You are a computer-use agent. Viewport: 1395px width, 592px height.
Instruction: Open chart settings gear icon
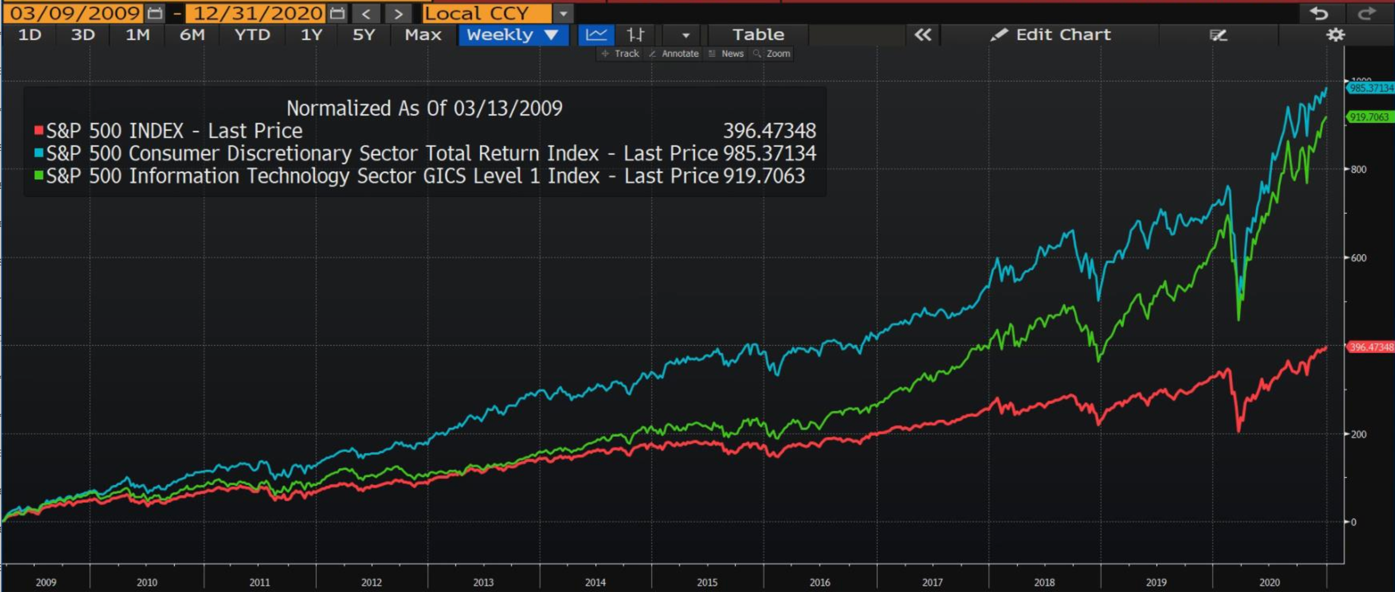point(1335,35)
